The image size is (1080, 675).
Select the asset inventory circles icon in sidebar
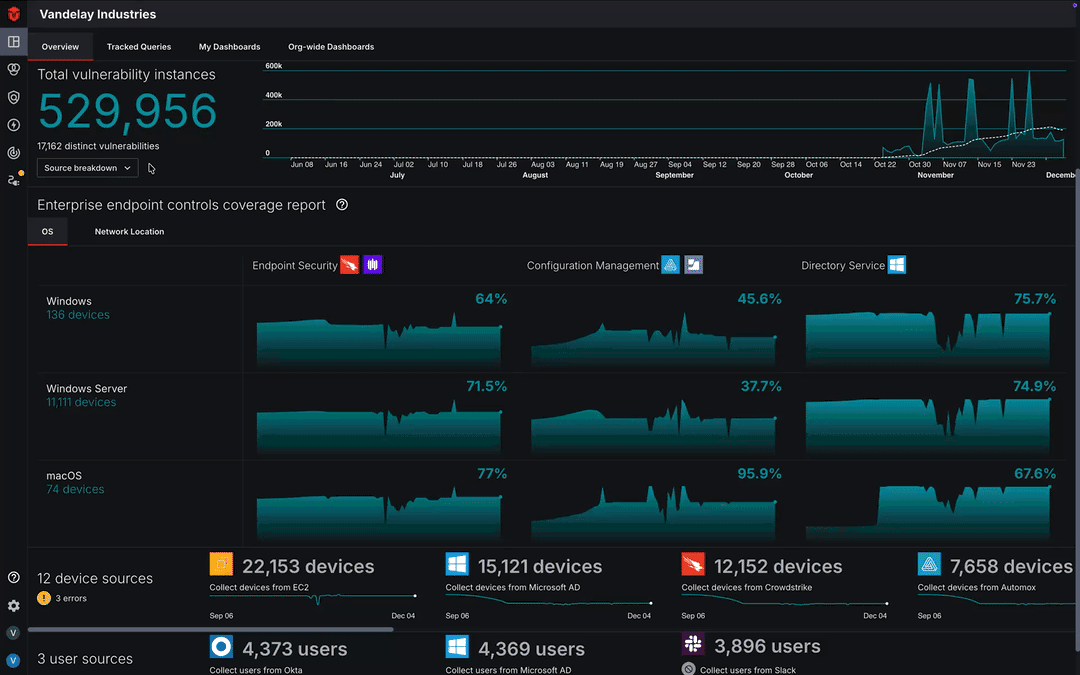(x=13, y=69)
